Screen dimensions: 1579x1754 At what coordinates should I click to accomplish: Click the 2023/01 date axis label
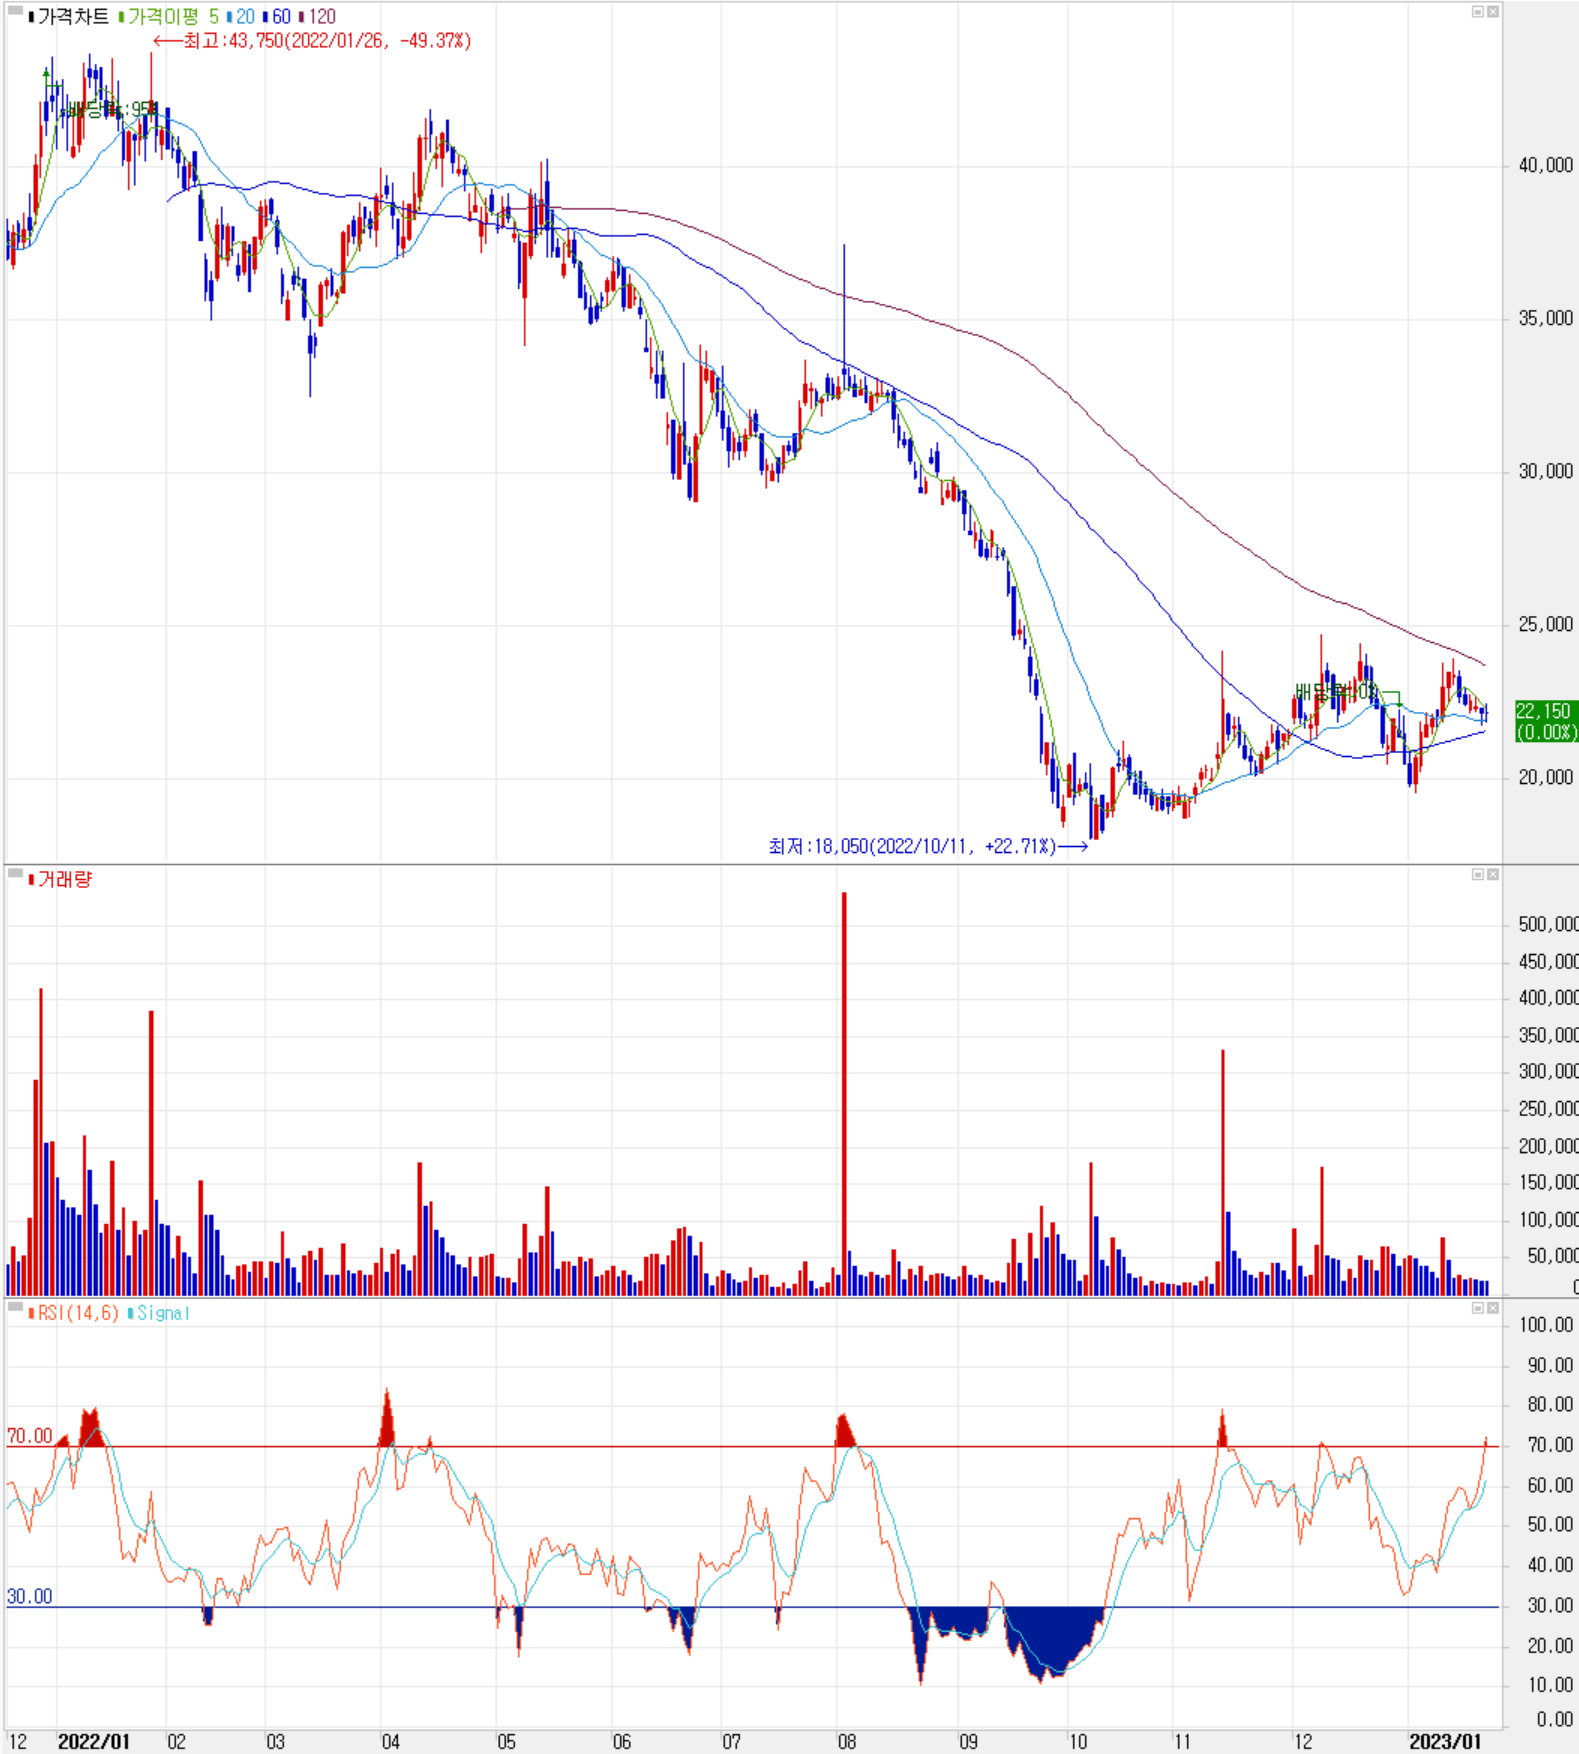(1445, 1741)
